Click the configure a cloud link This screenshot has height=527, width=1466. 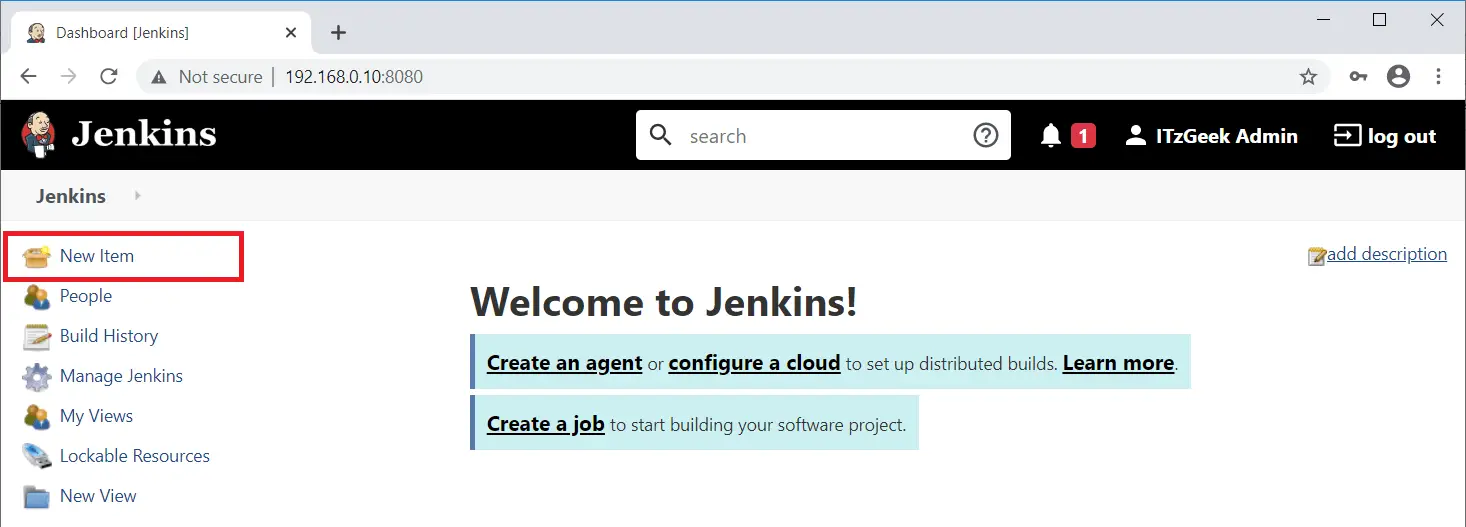click(x=754, y=363)
